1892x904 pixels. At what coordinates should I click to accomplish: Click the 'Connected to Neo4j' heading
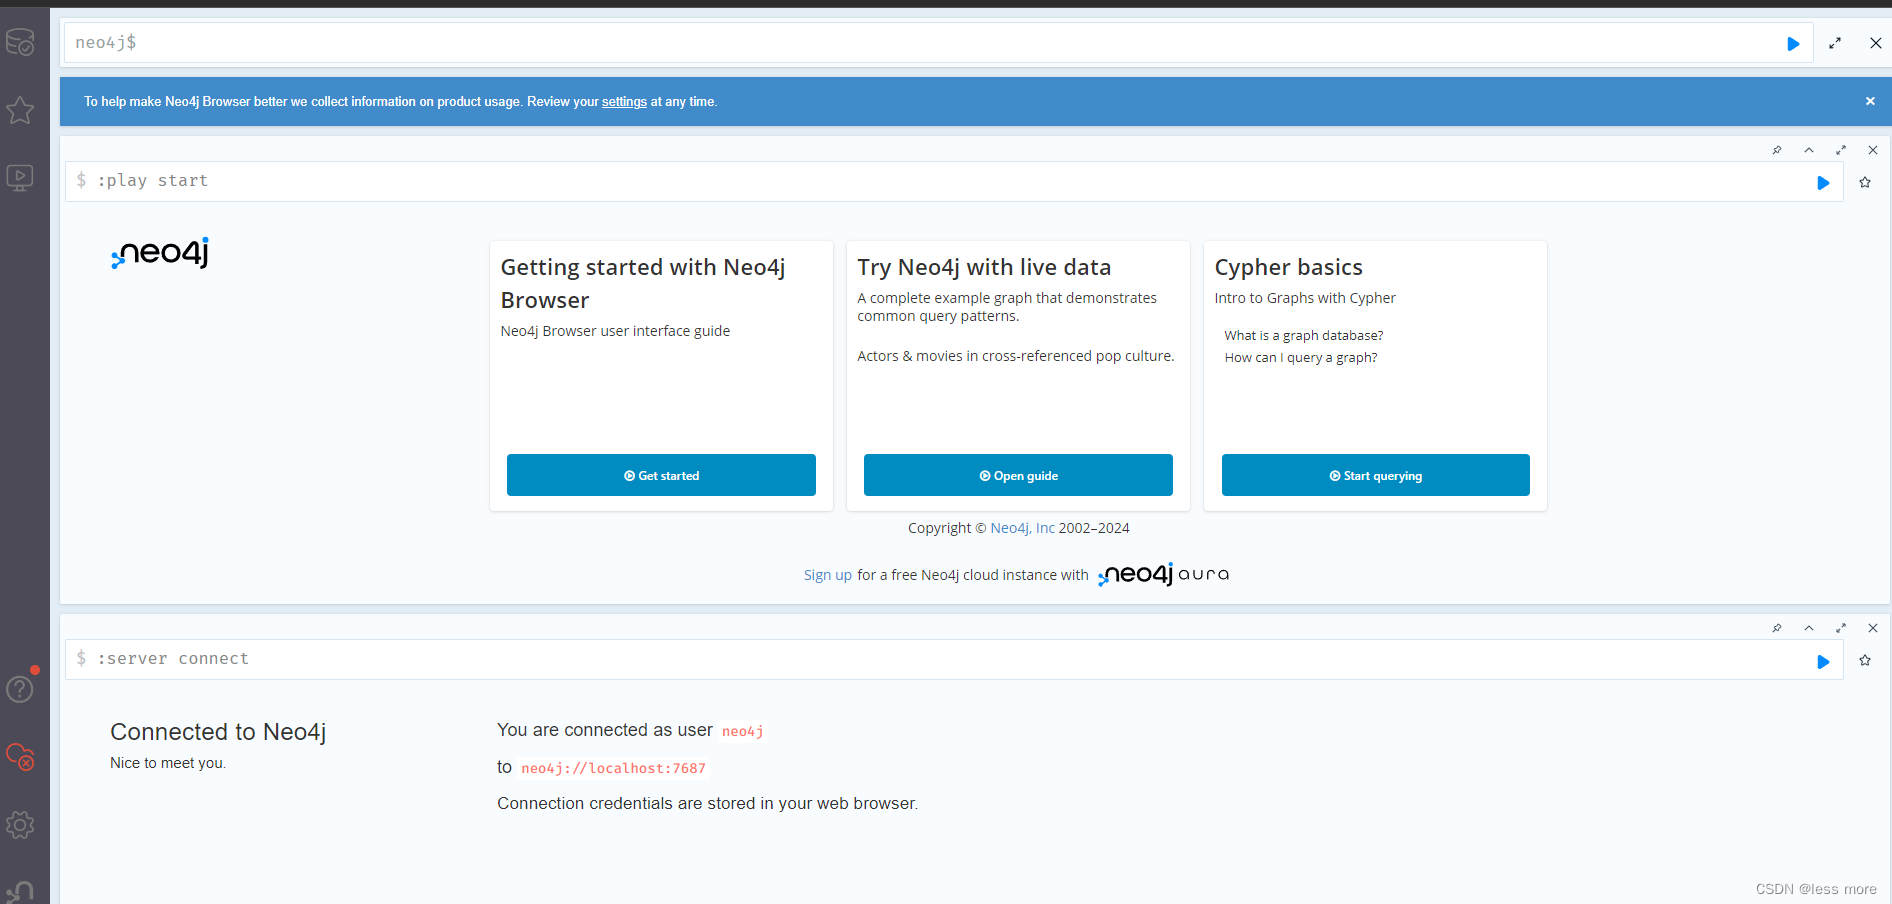218,732
